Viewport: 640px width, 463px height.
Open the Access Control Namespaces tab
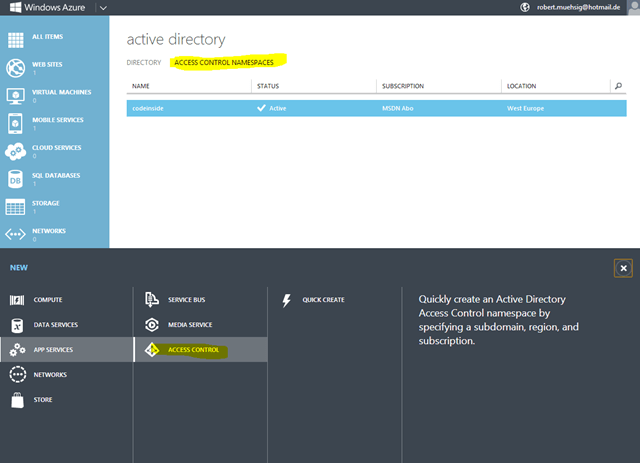click(x=224, y=62)
